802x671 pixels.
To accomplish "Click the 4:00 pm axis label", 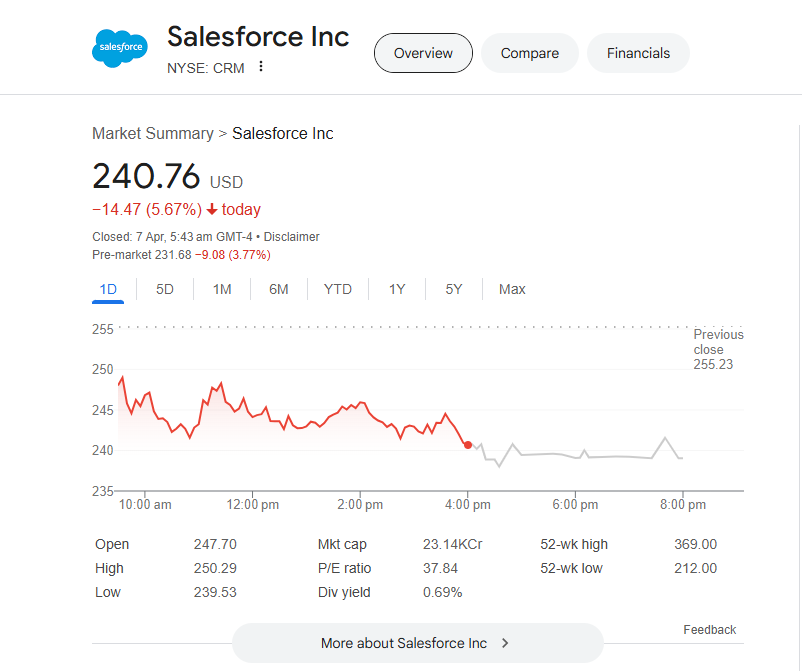I will pos(467,505).
